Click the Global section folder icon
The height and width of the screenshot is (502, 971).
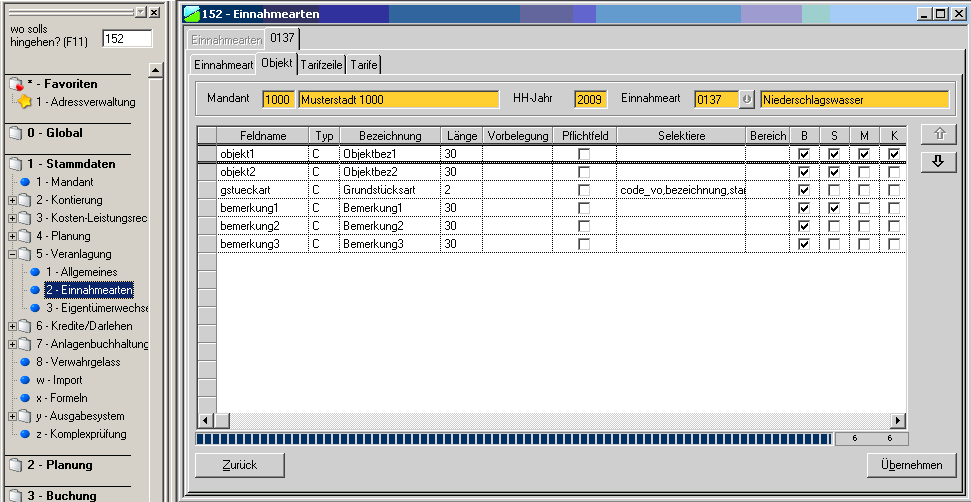[15, 133]
